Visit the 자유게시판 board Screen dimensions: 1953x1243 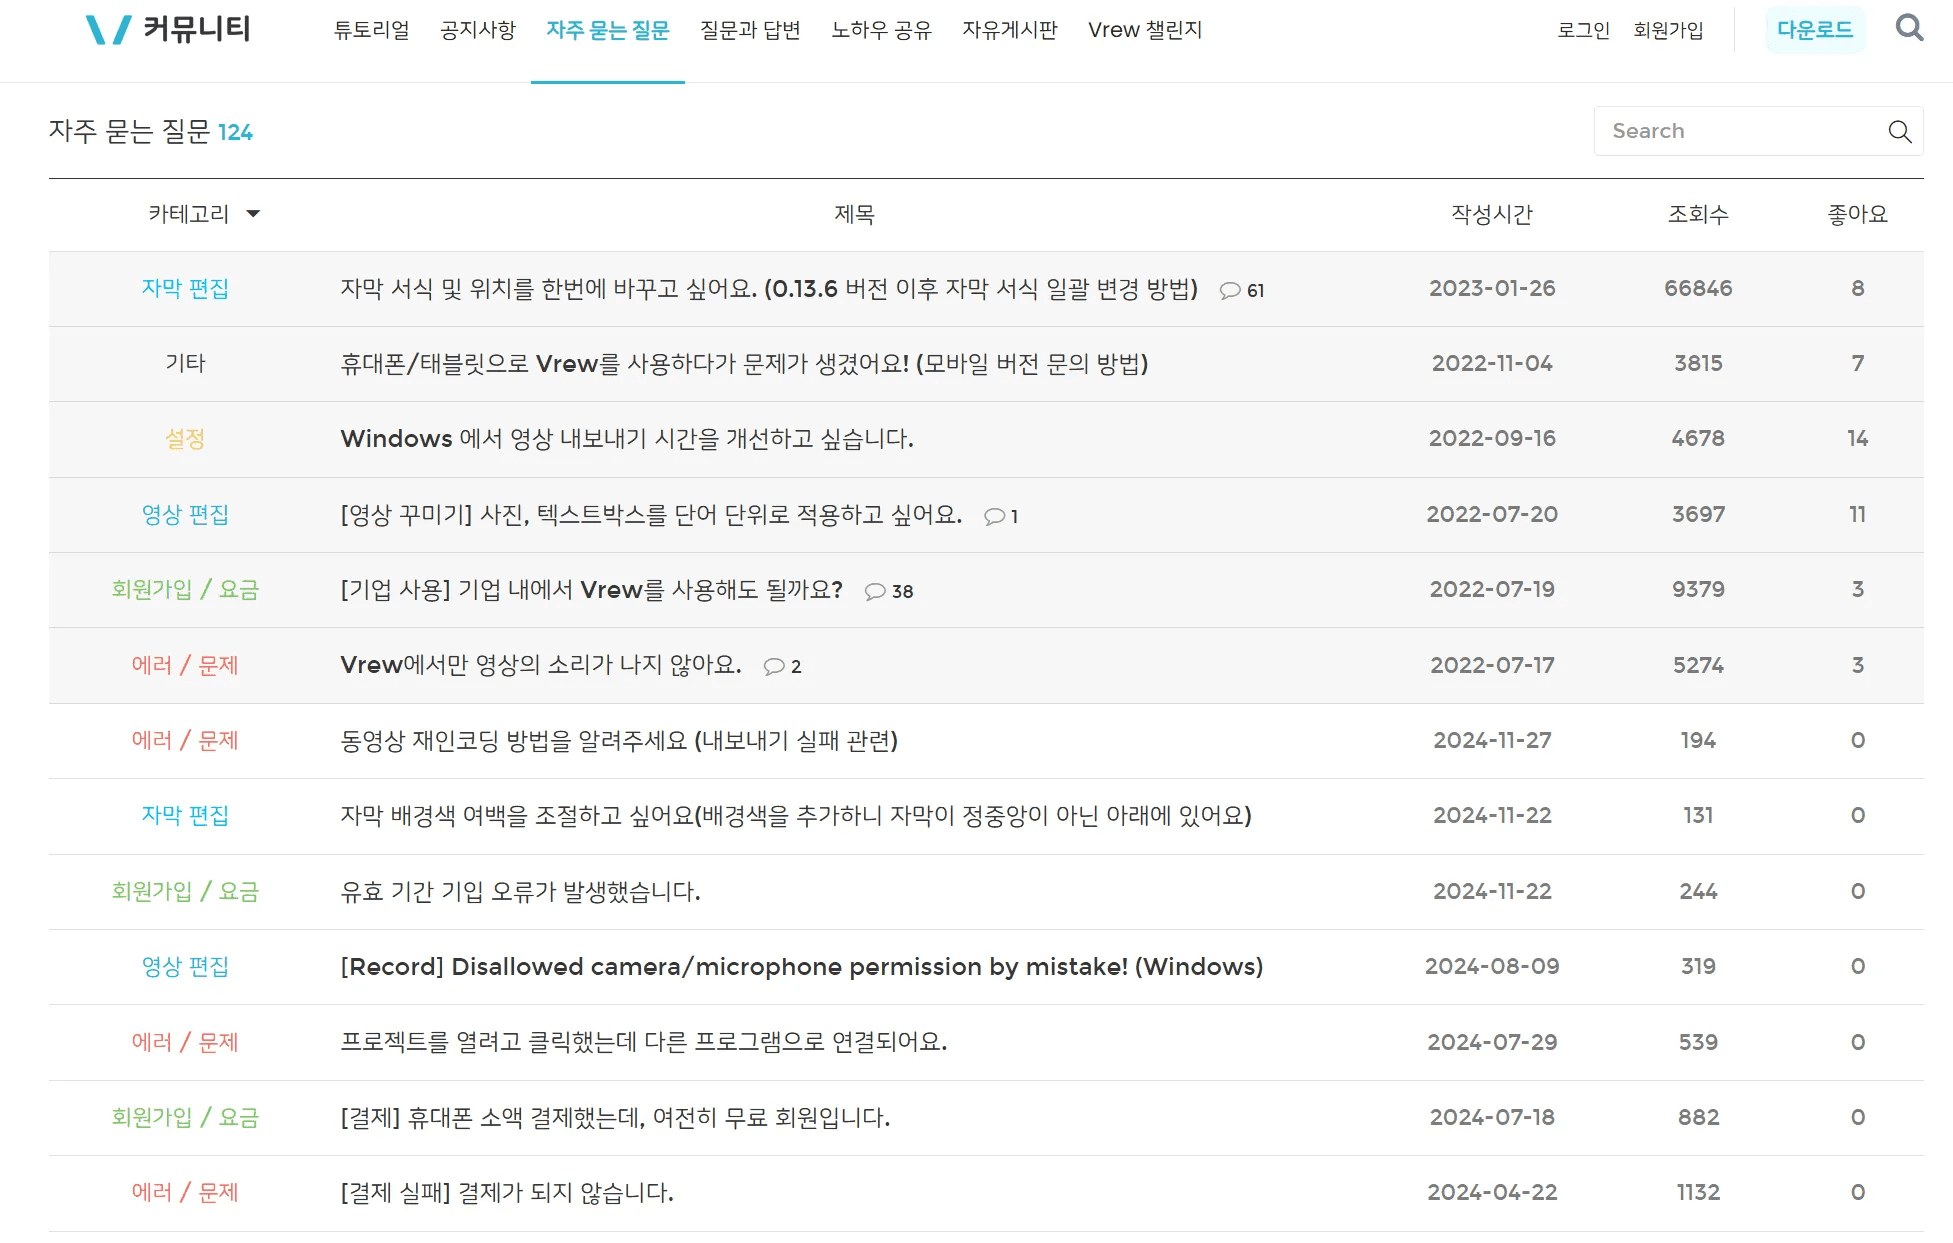tap(1011, 30)
